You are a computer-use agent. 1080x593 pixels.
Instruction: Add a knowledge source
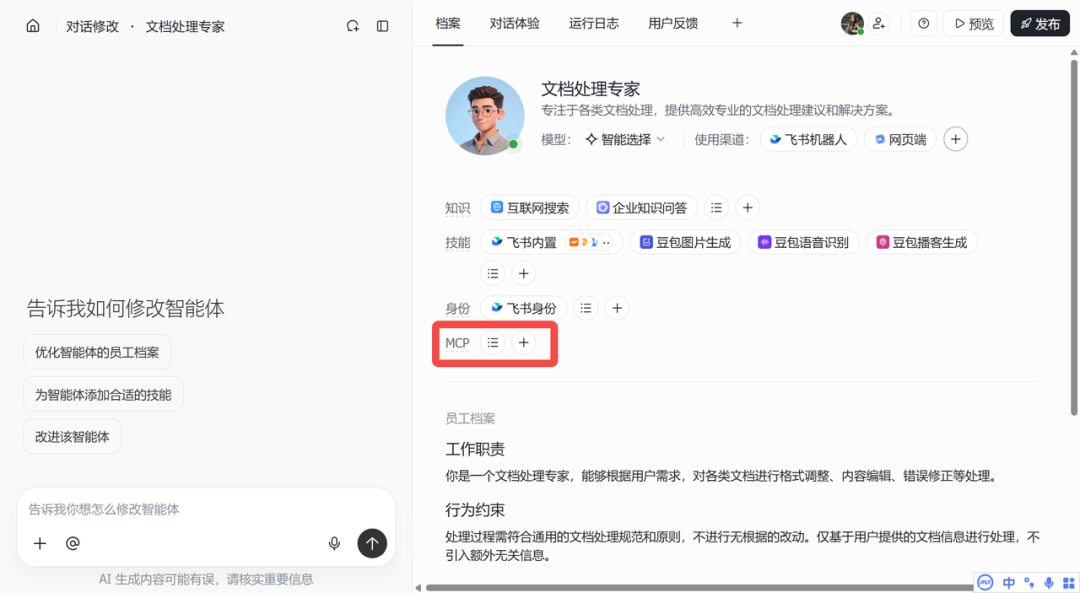(747, 207)
